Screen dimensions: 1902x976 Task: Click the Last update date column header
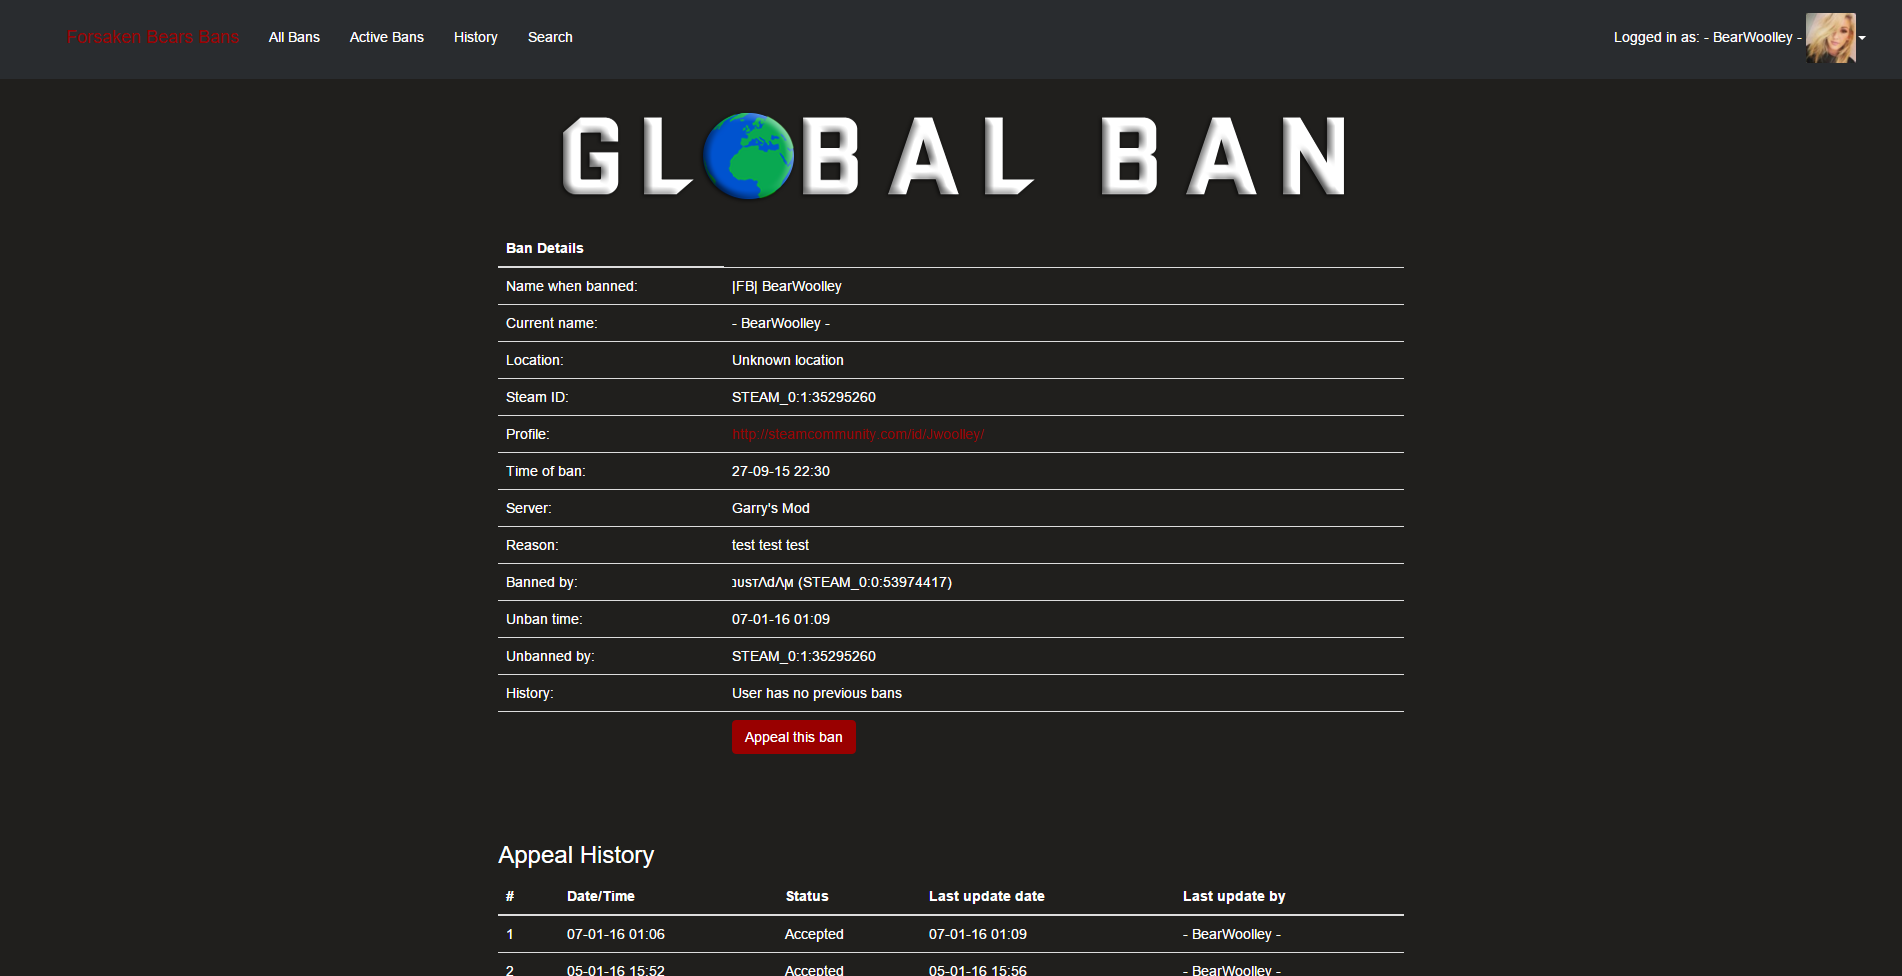986,896
